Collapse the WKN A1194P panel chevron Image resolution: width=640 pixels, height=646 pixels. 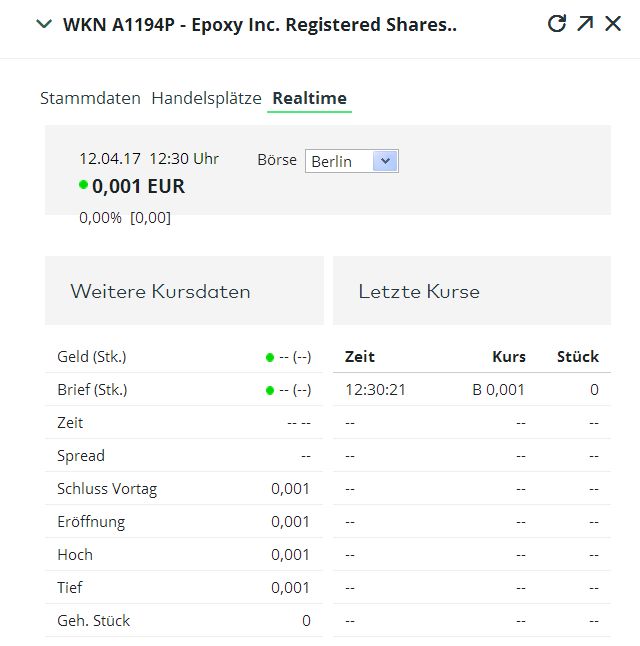coord(43,24)
